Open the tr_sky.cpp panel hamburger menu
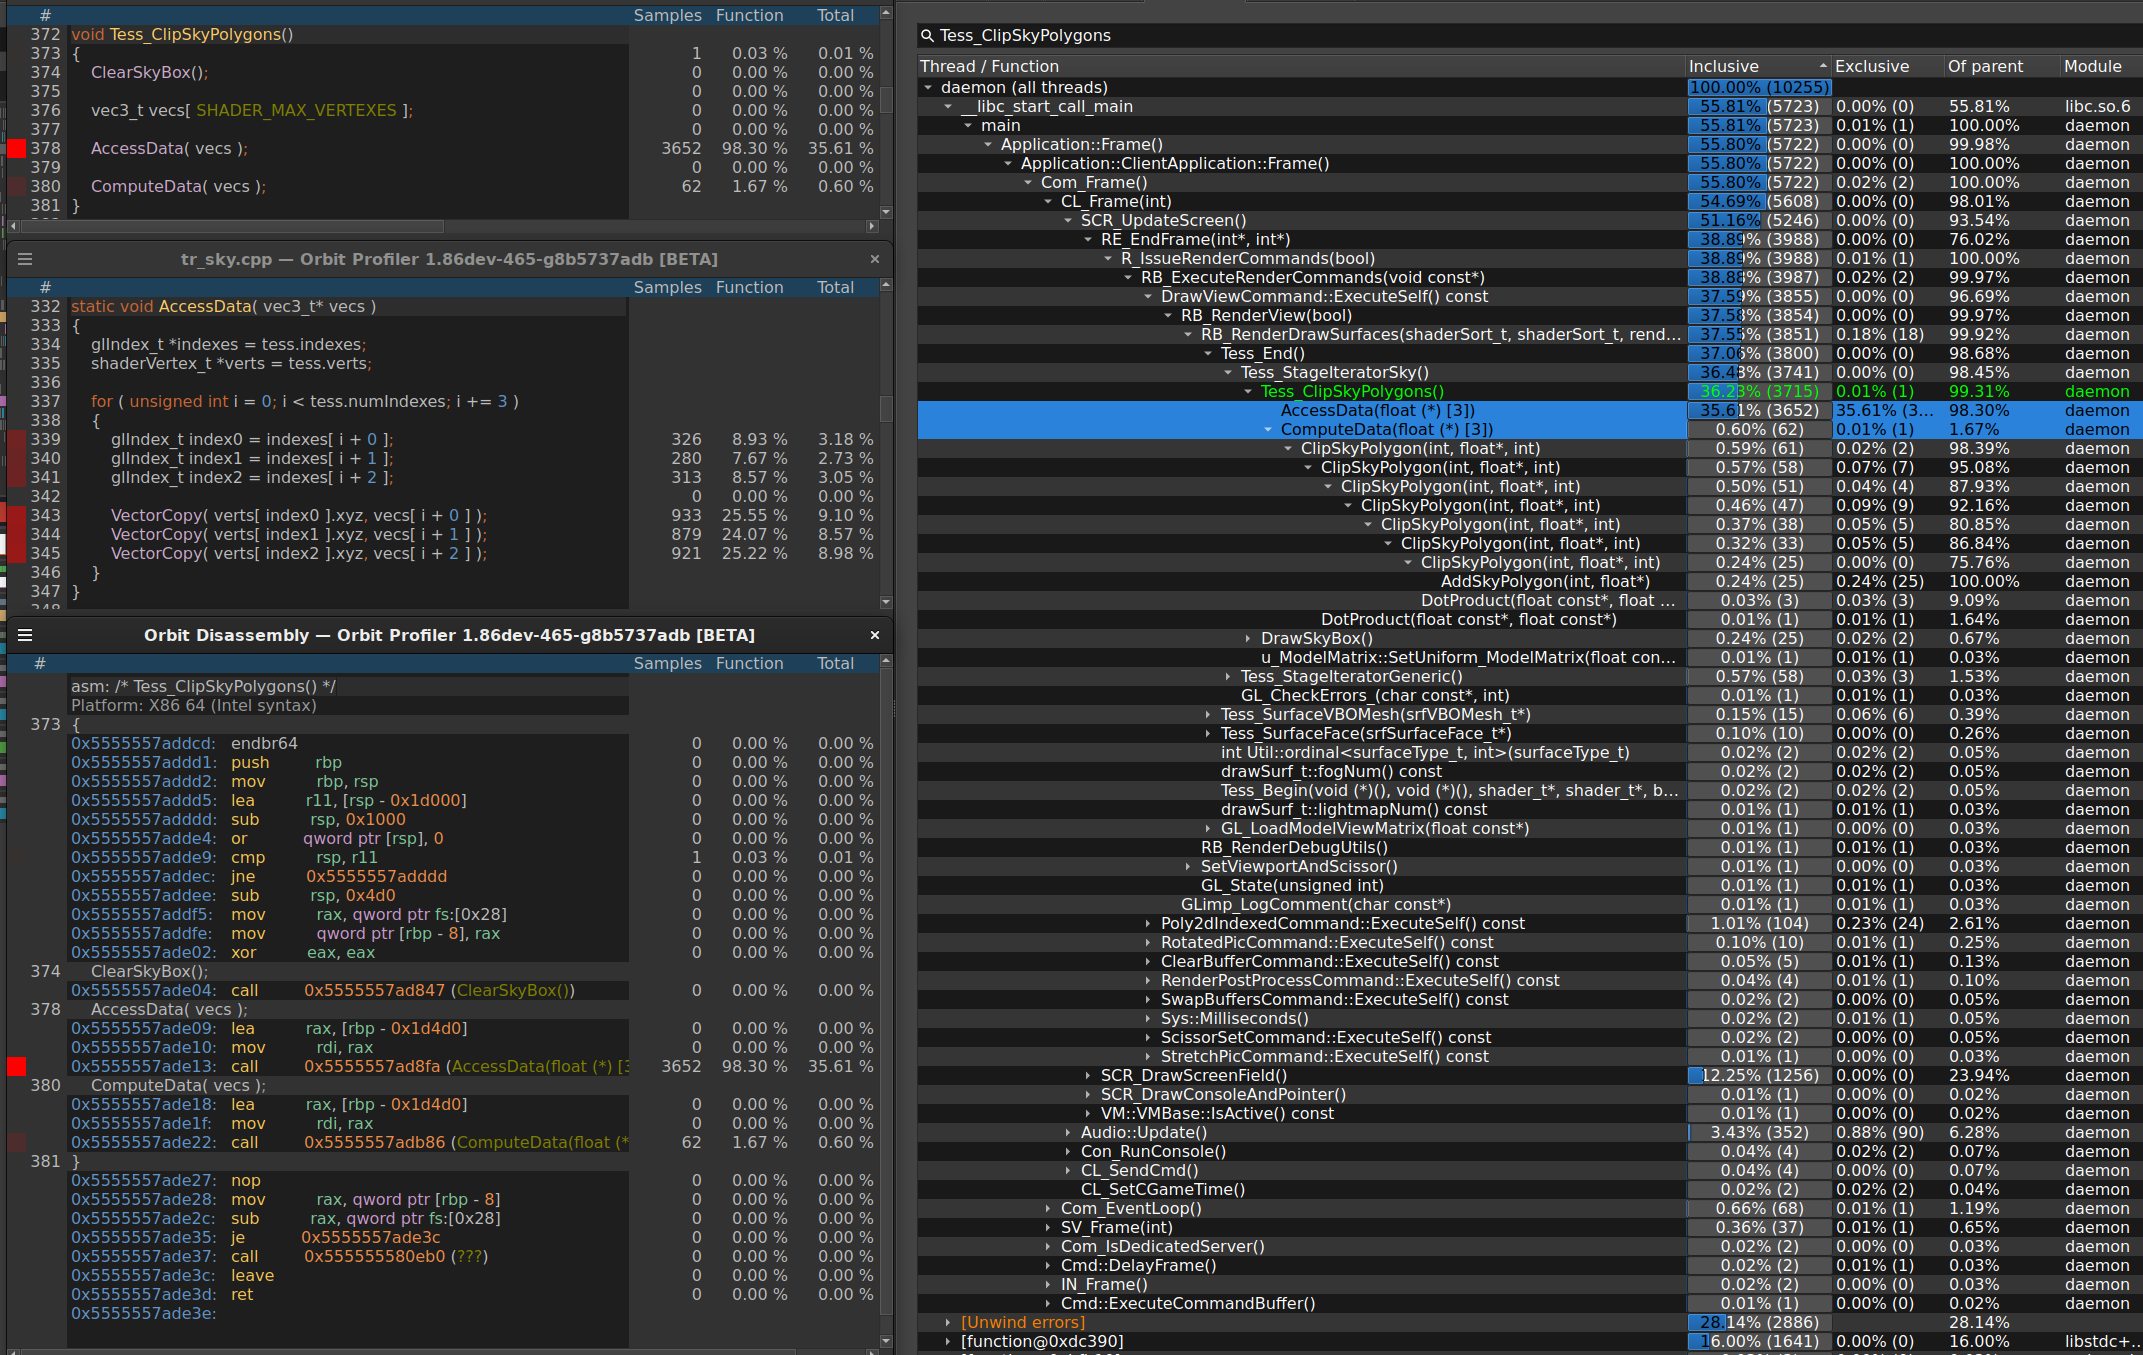The image size is (2143, 1355). (24, 258)
